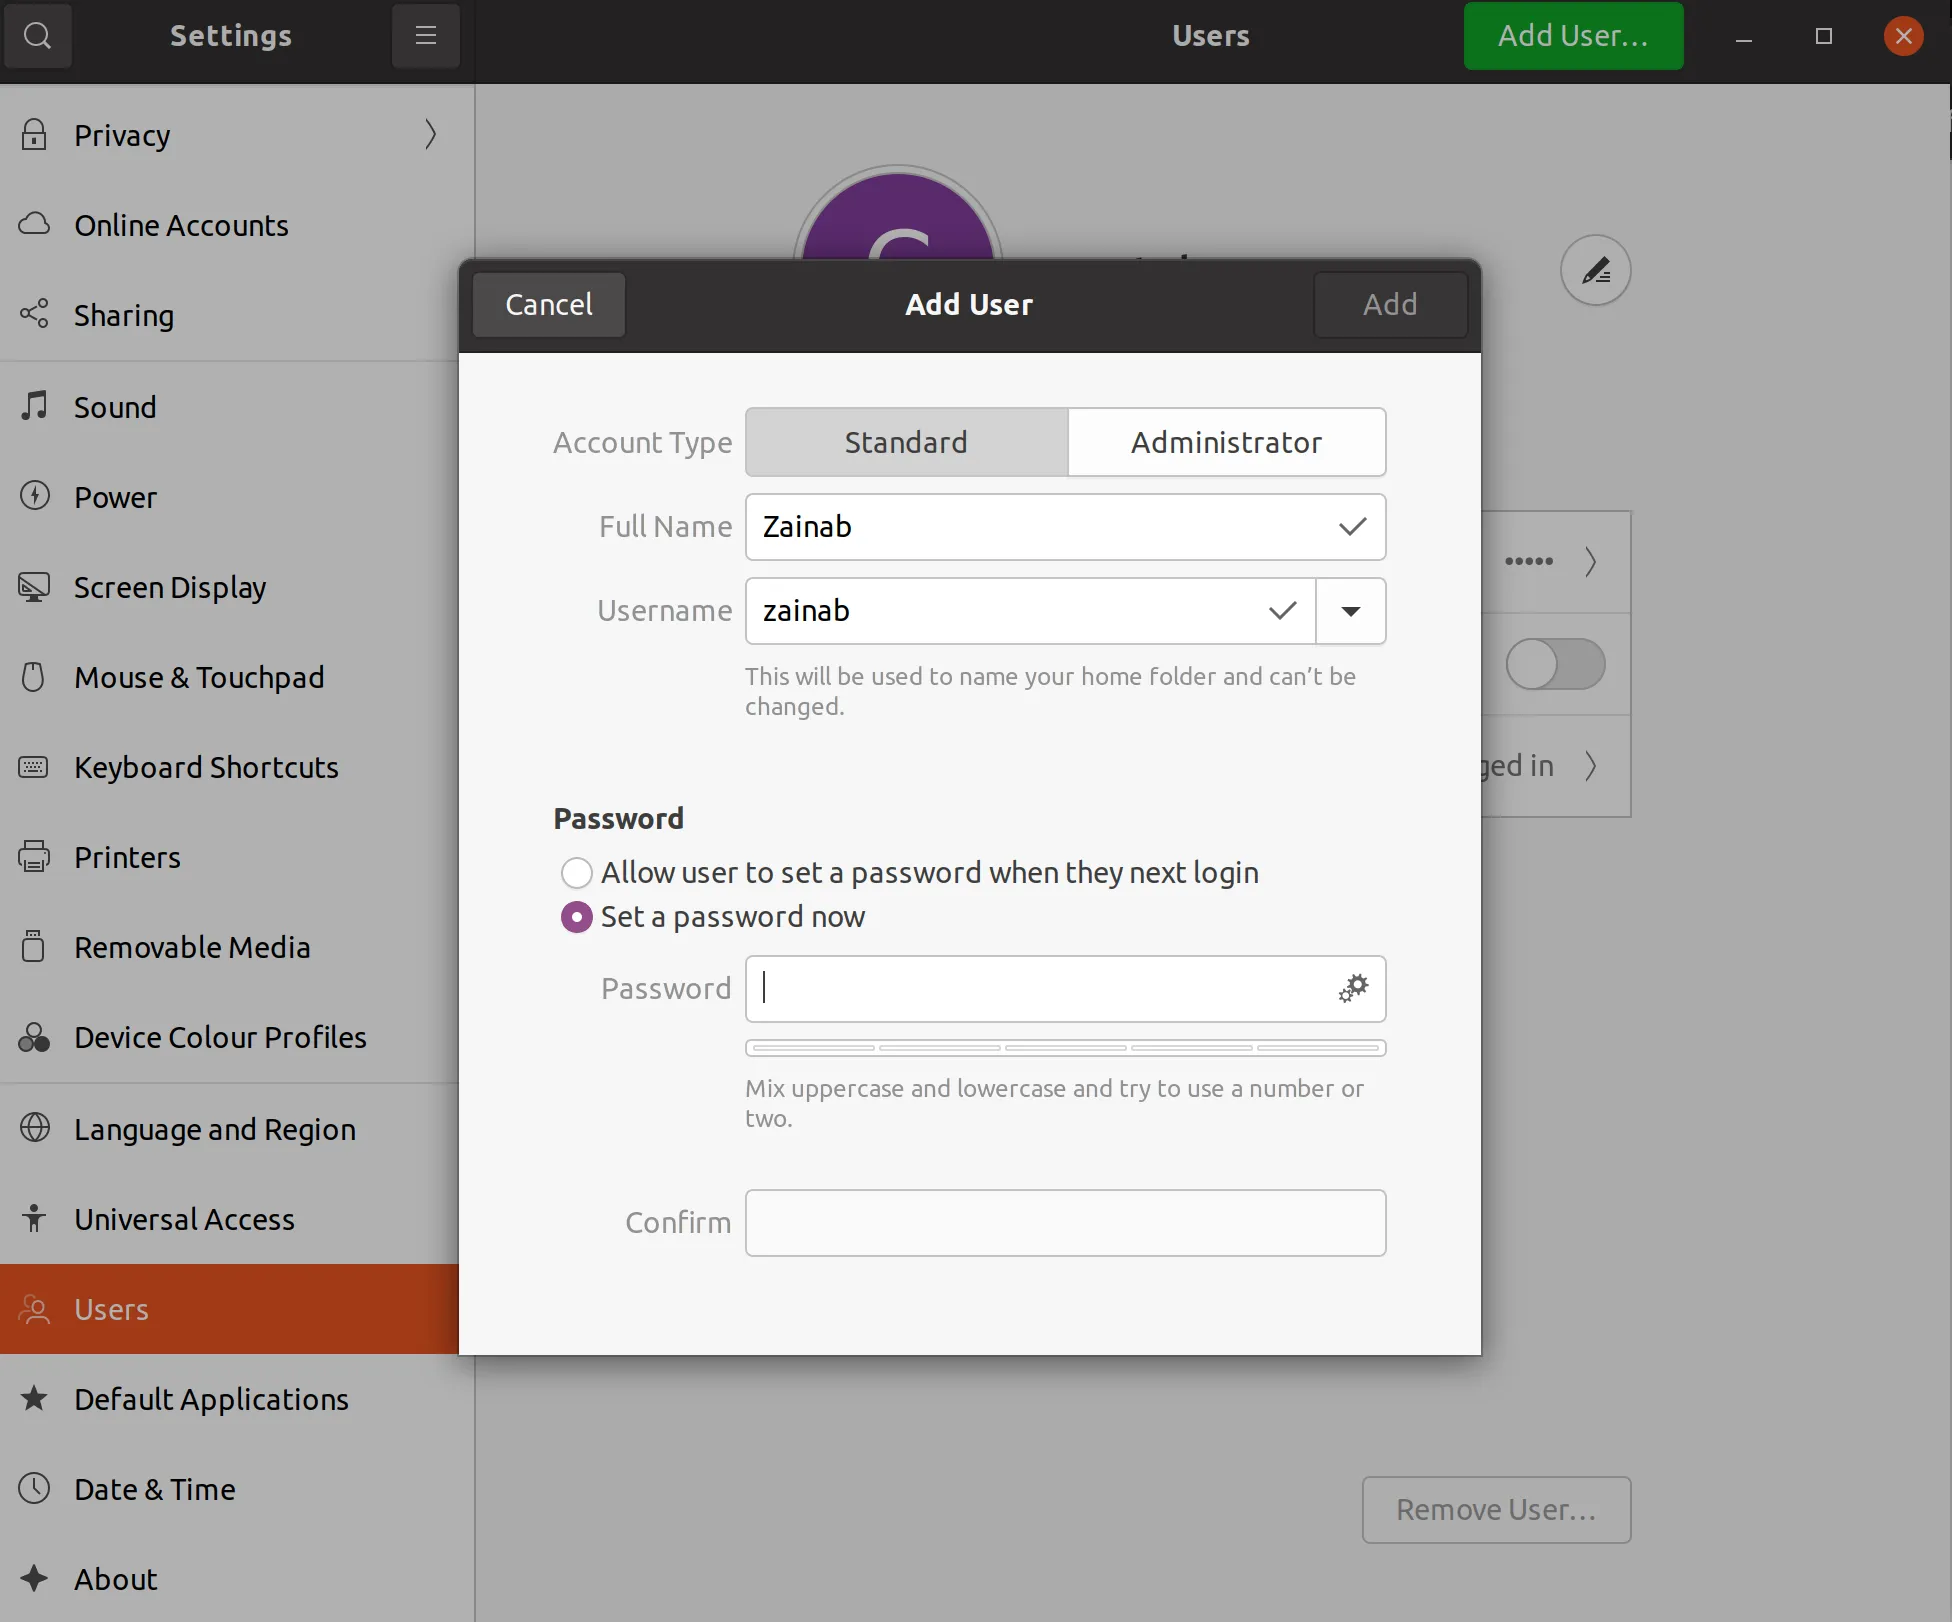Expand the Privacy submenu chevron
The height and width of the screenshot is (1622, 1952).
[430, 134]
